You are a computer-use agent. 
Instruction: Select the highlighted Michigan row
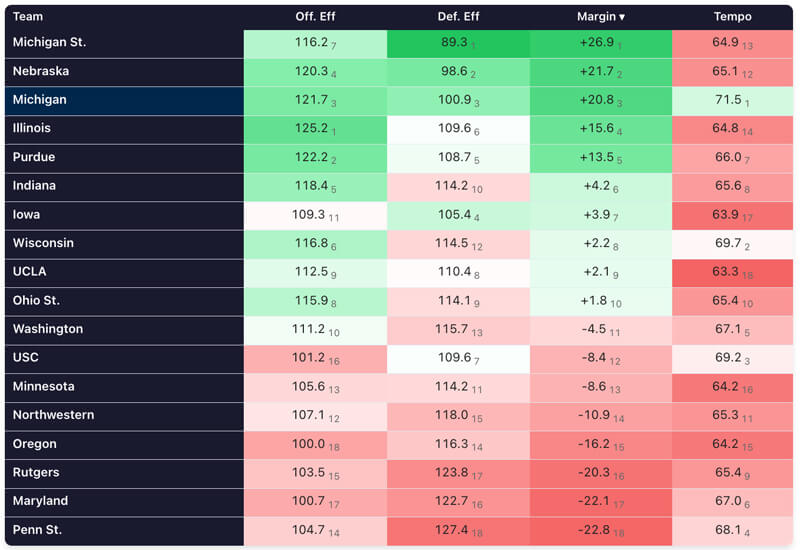click(x=40, y=100)
